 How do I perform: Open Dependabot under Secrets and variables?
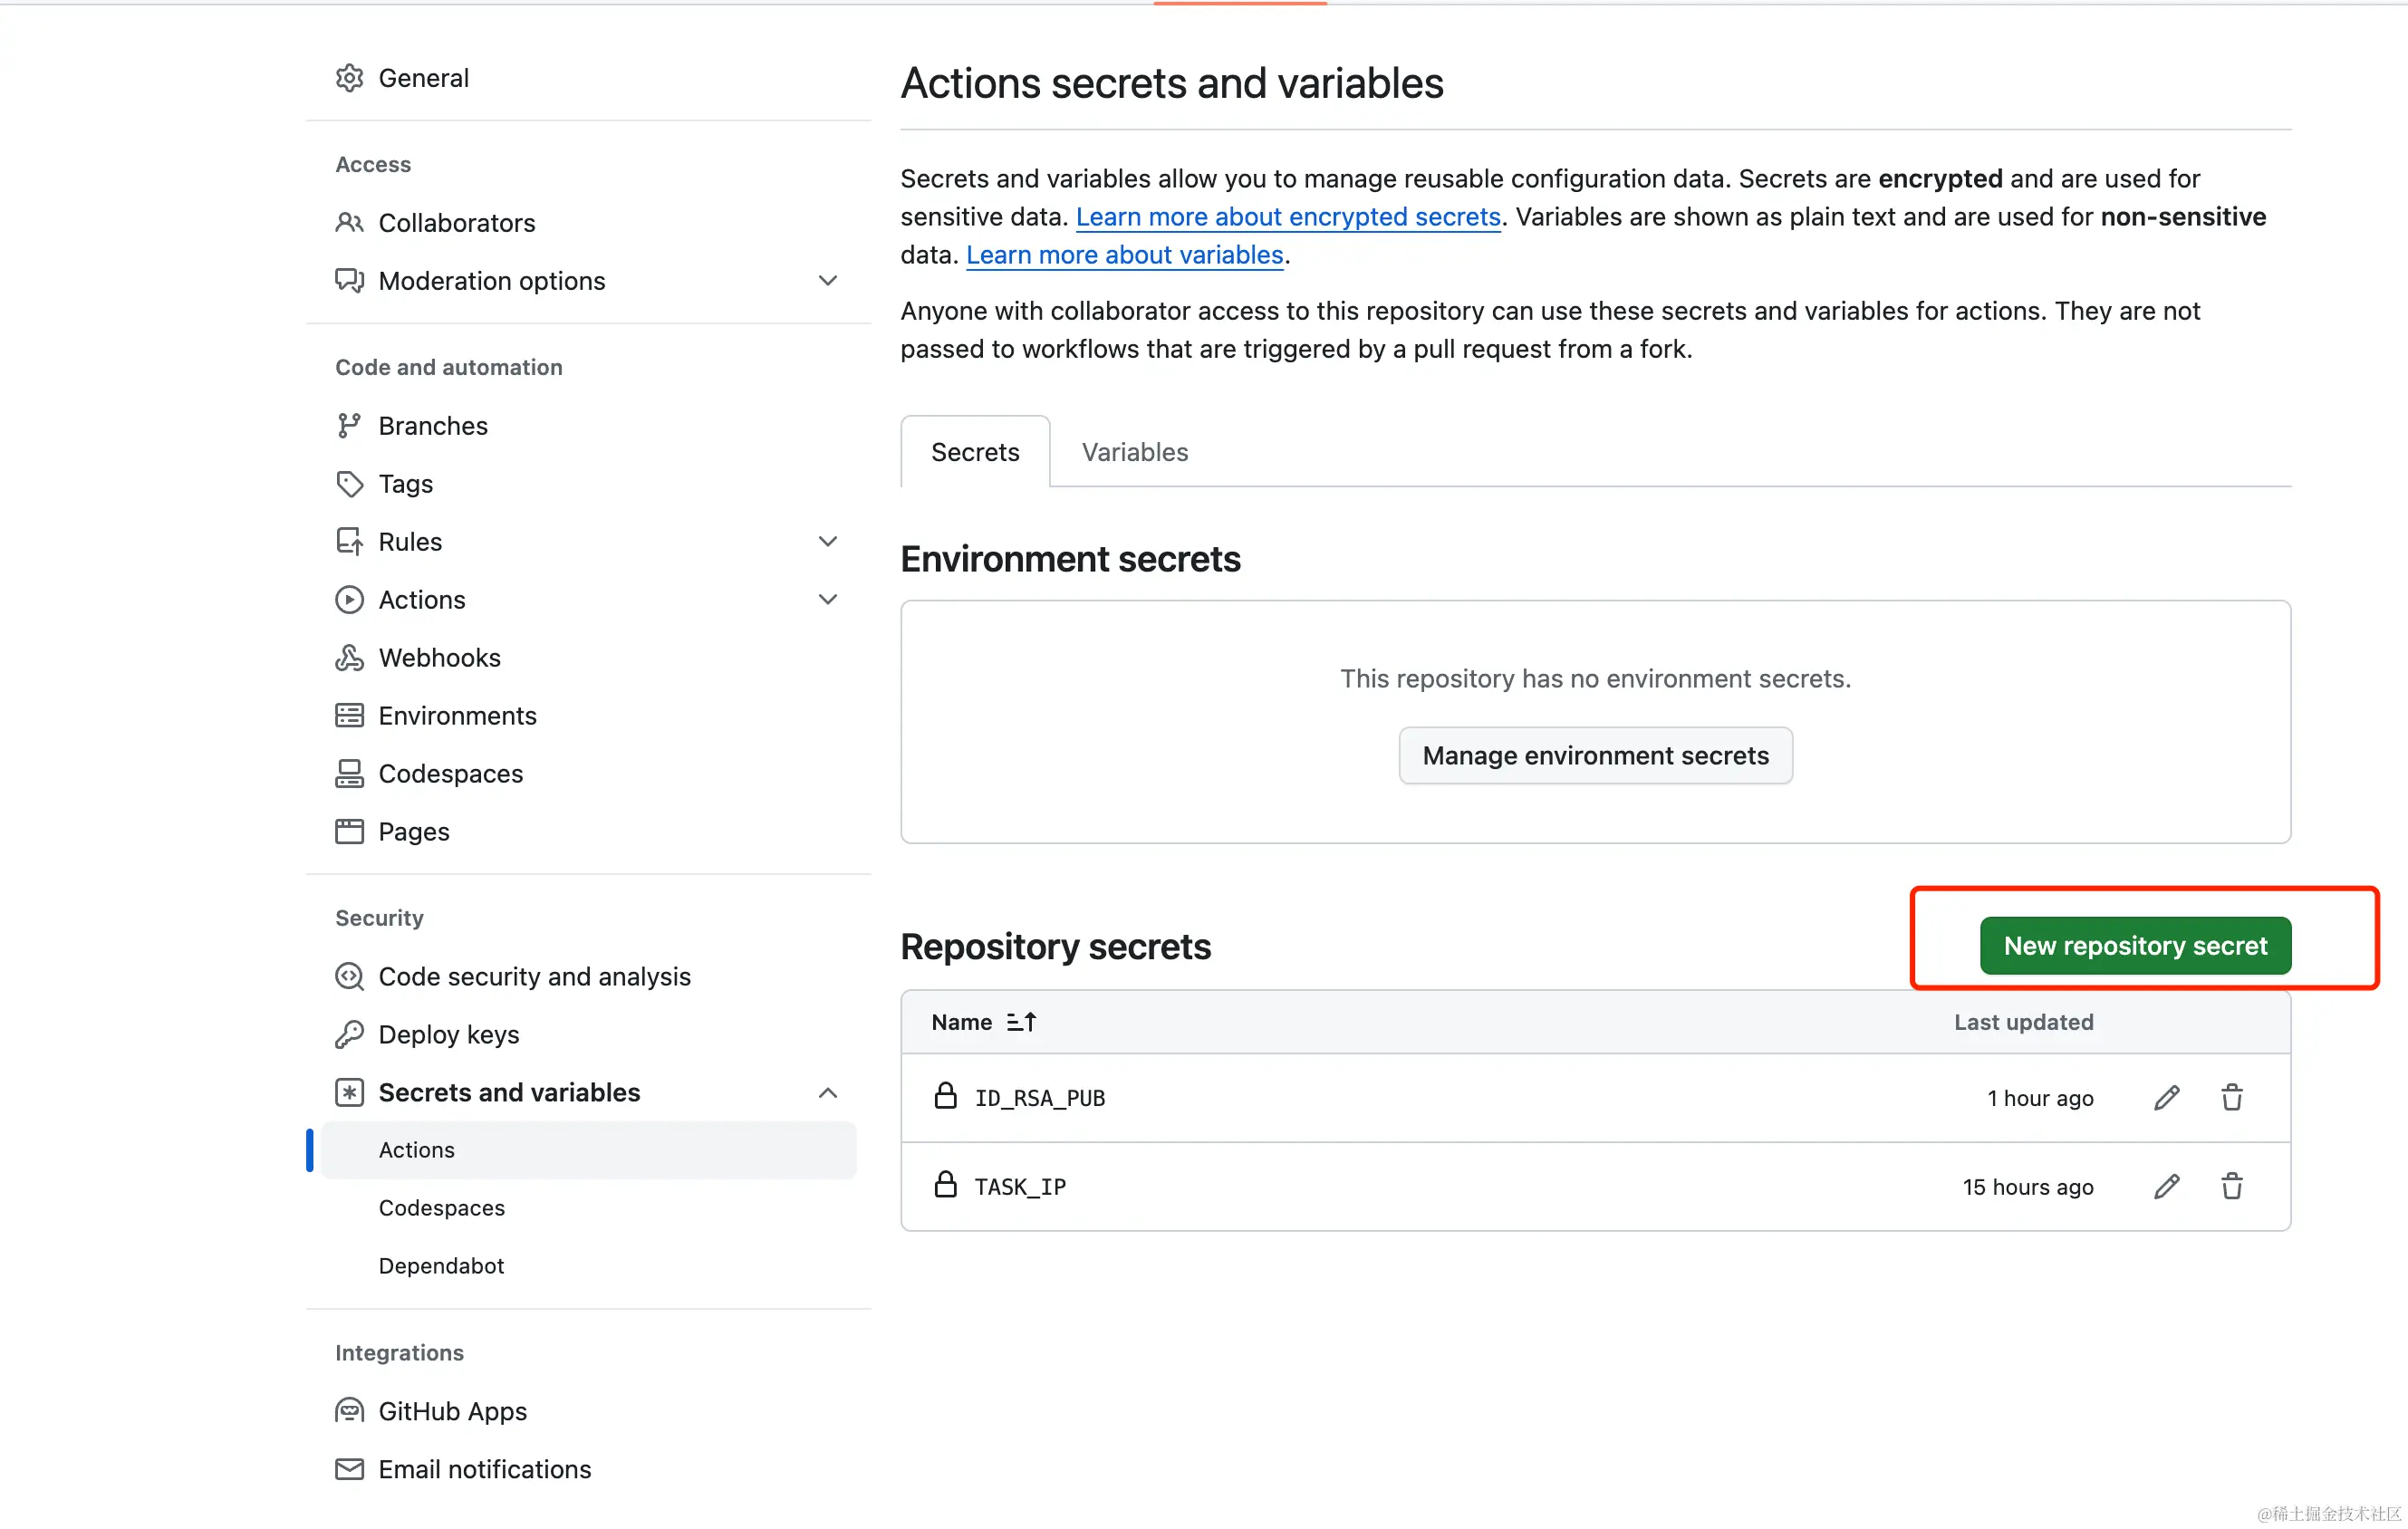(x=441, y=1265)
